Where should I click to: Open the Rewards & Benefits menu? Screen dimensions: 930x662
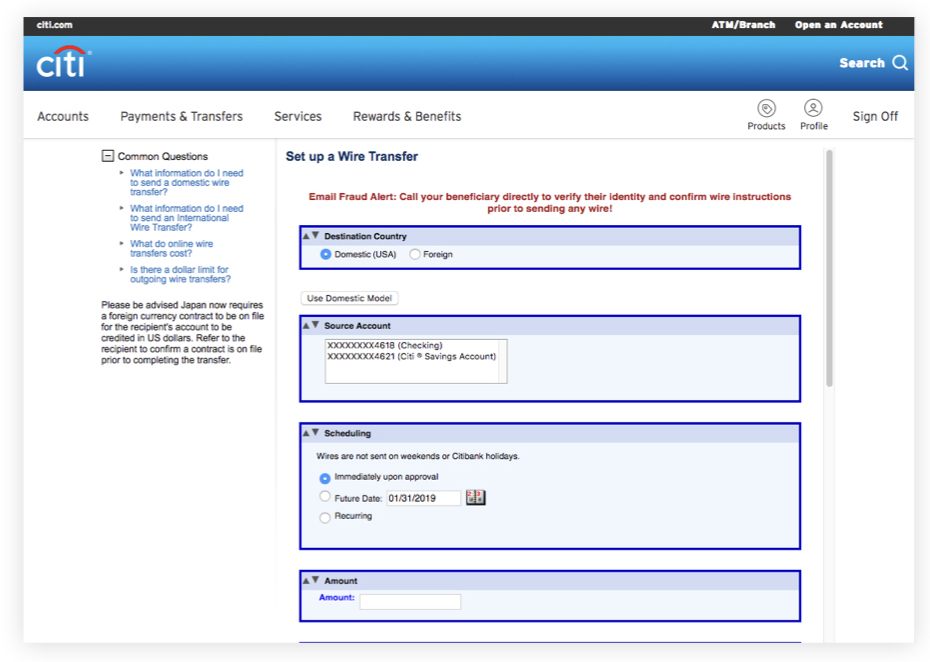(407, 116)
